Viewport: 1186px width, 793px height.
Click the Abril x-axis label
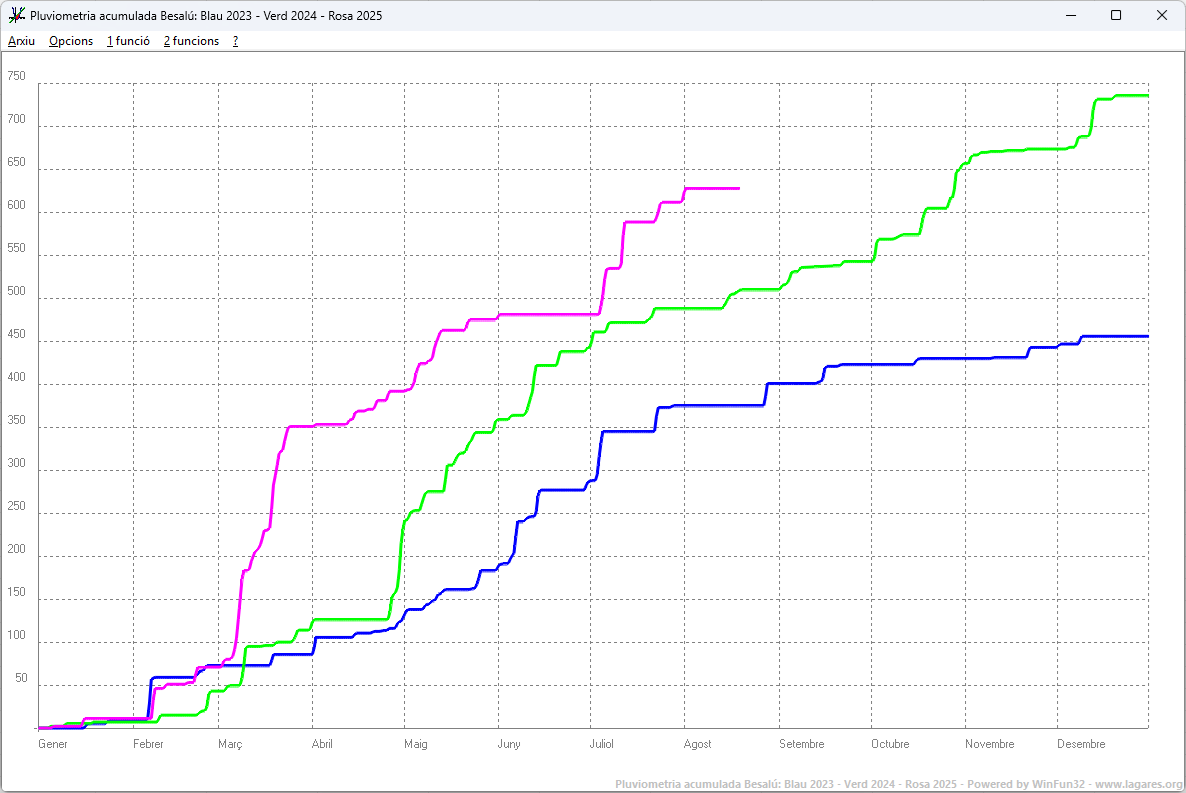(322, 744)
